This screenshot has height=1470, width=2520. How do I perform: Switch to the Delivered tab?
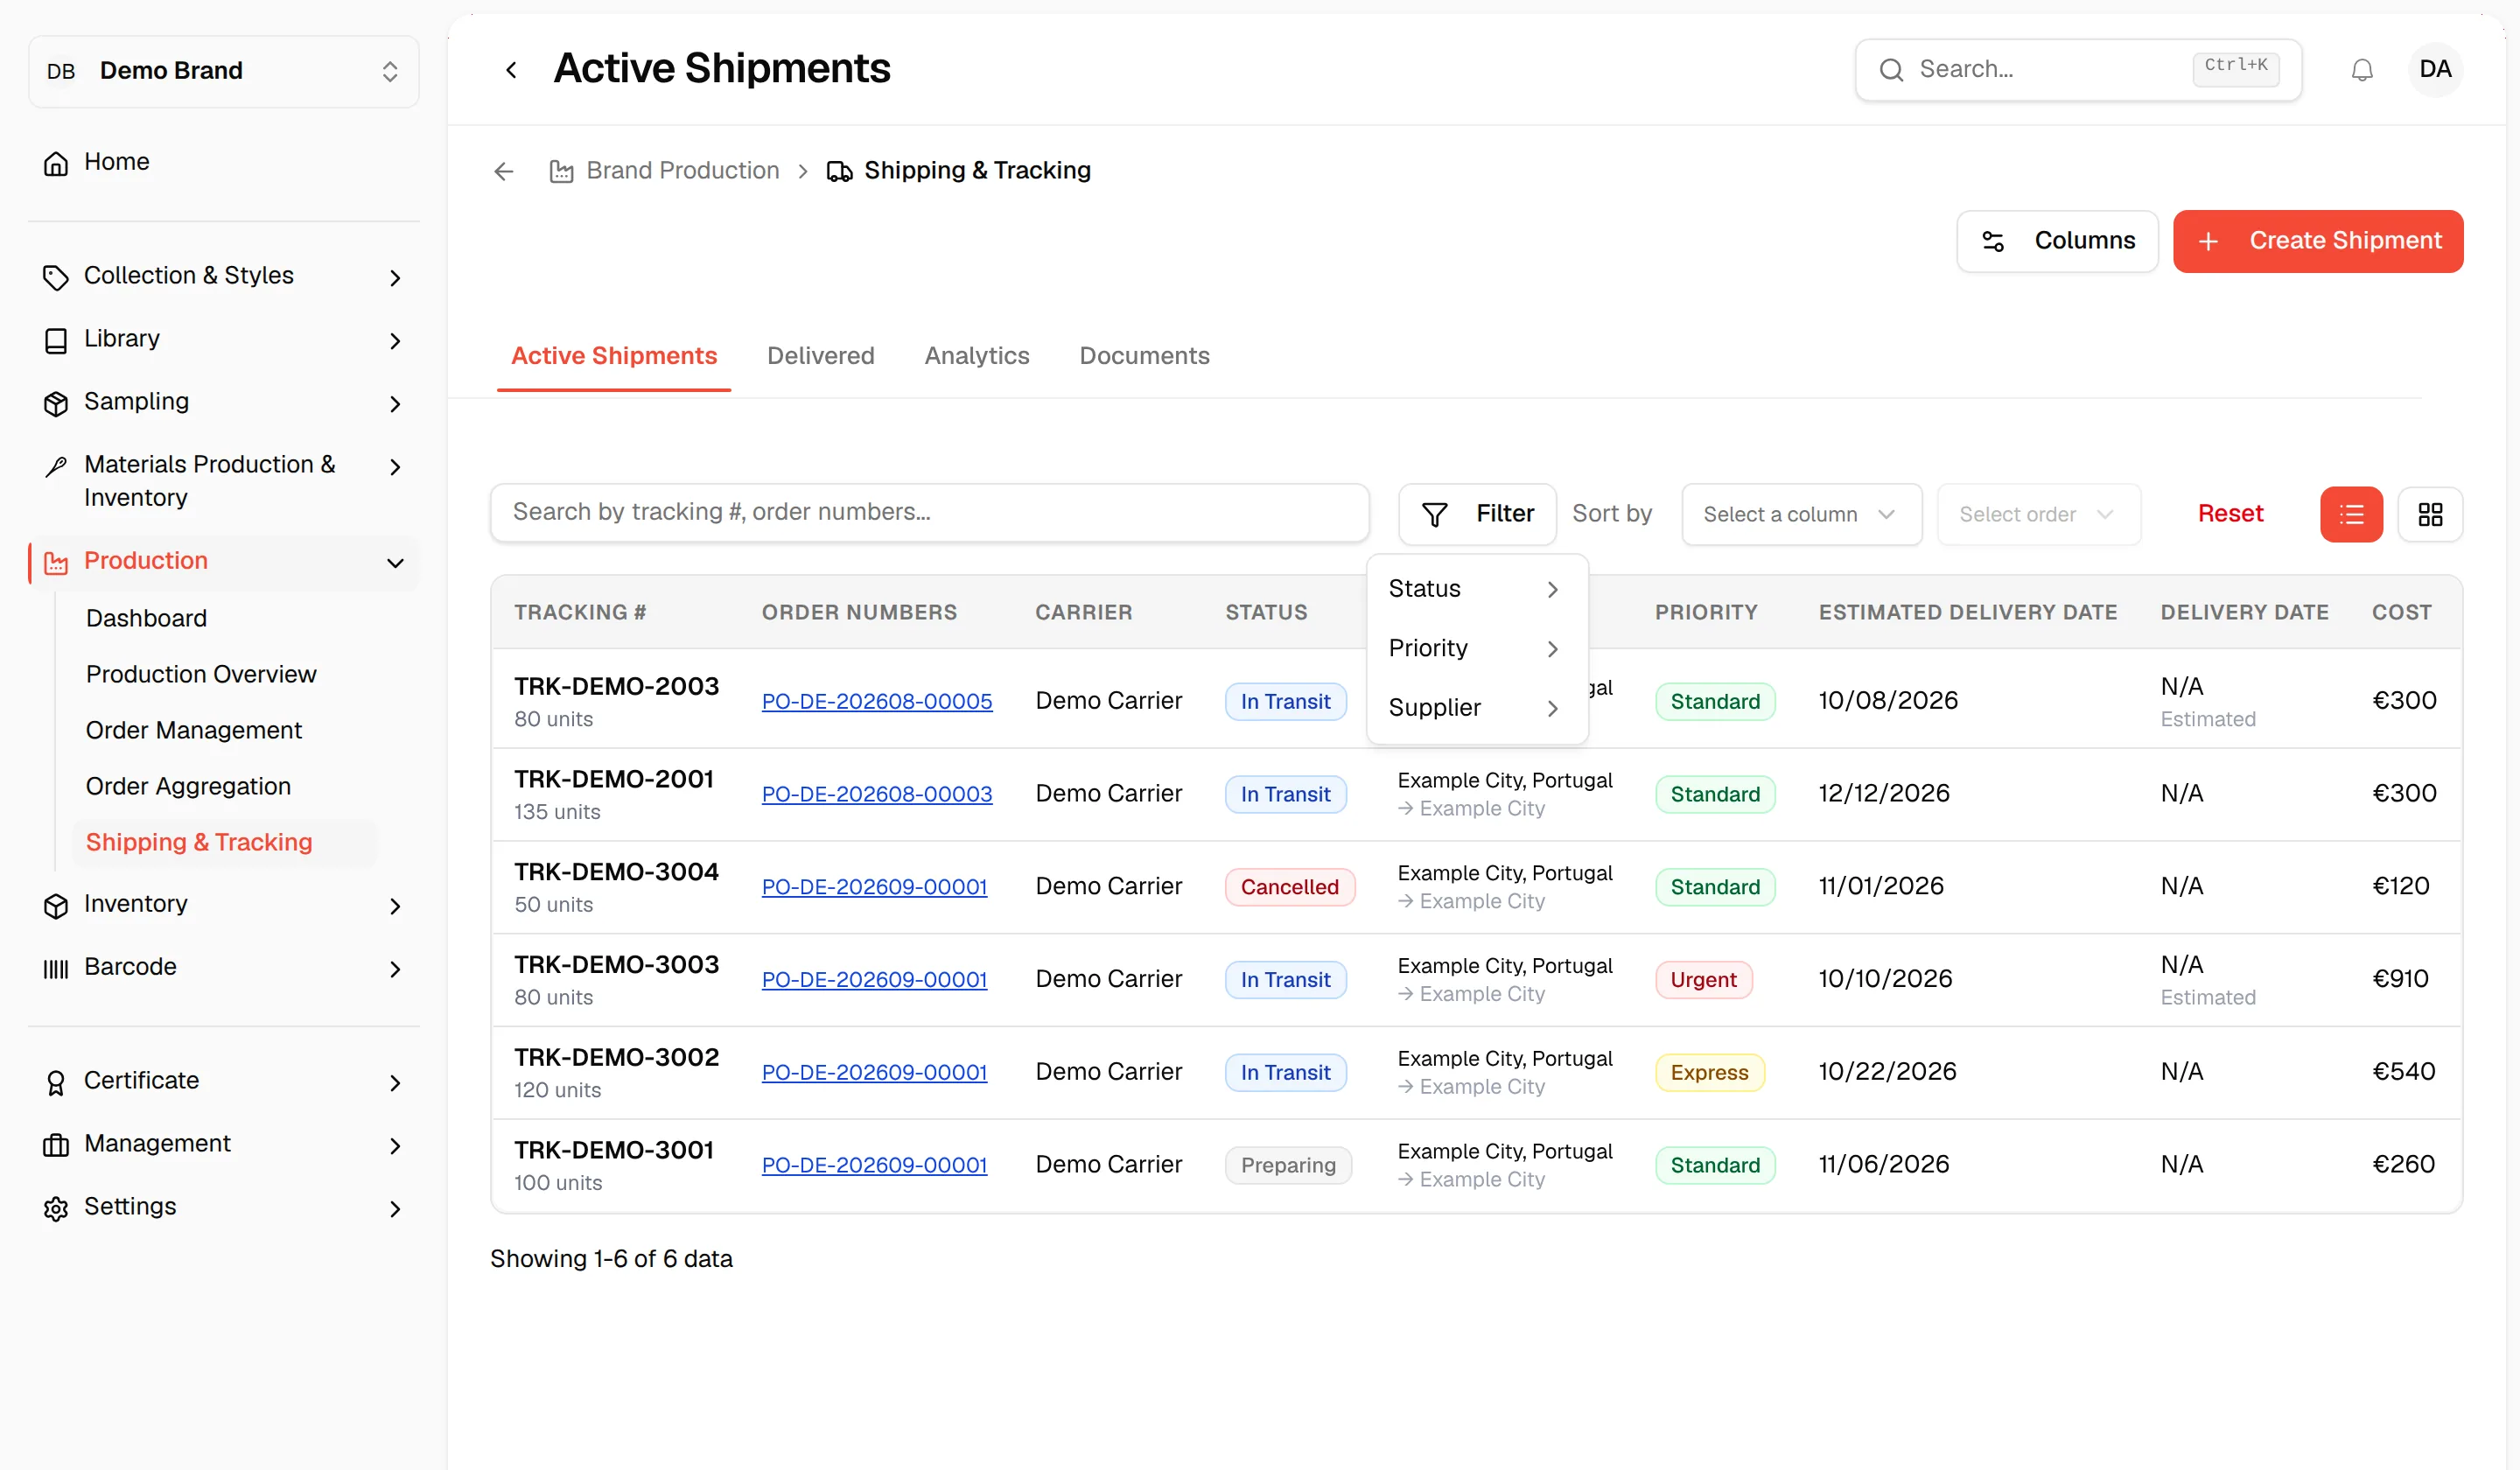820,356
